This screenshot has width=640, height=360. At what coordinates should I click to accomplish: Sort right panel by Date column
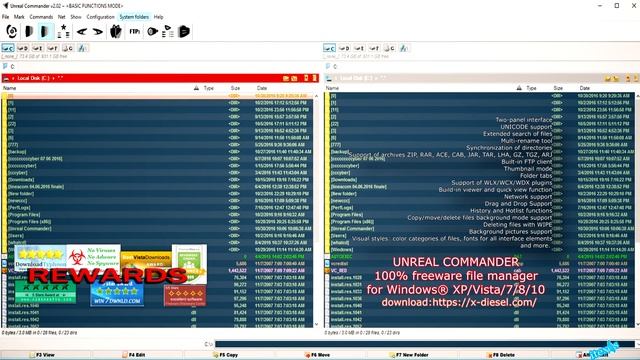coord(584,88)
